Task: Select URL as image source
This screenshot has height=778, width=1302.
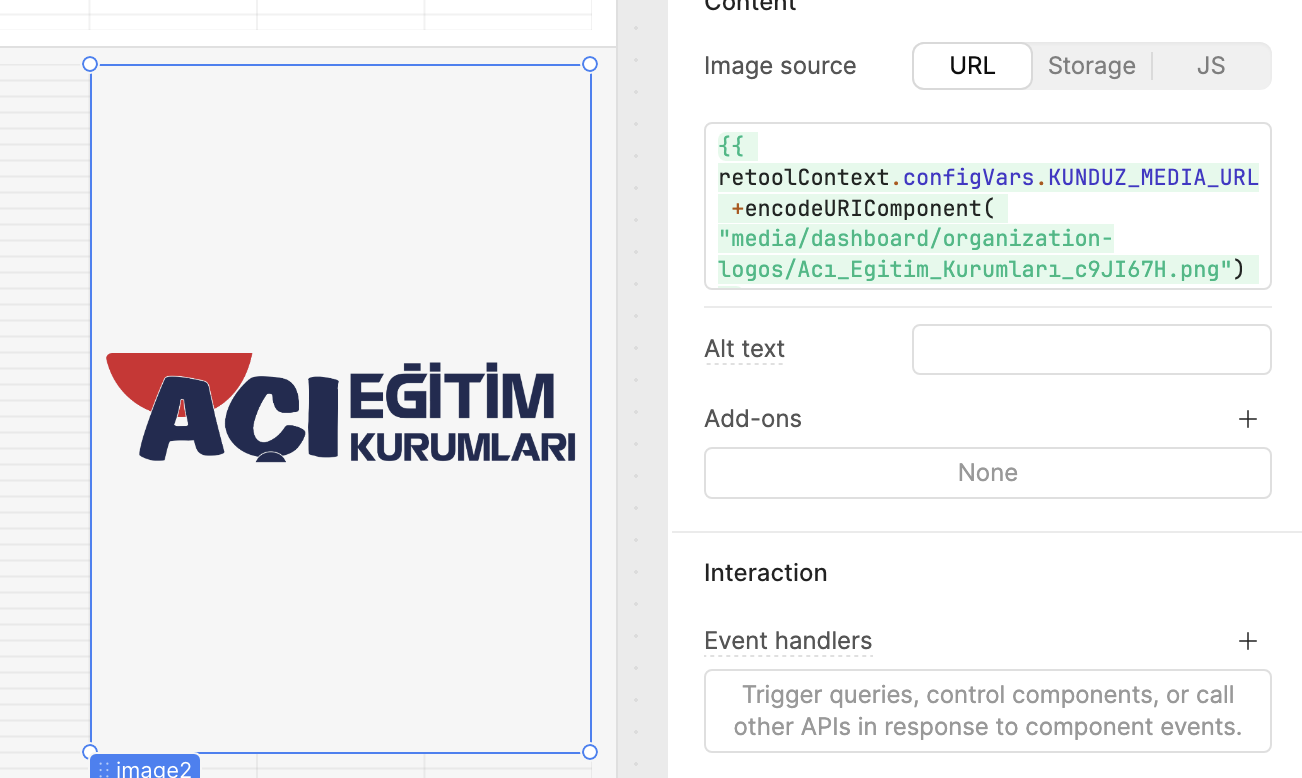Action: [x=972, y=66]
